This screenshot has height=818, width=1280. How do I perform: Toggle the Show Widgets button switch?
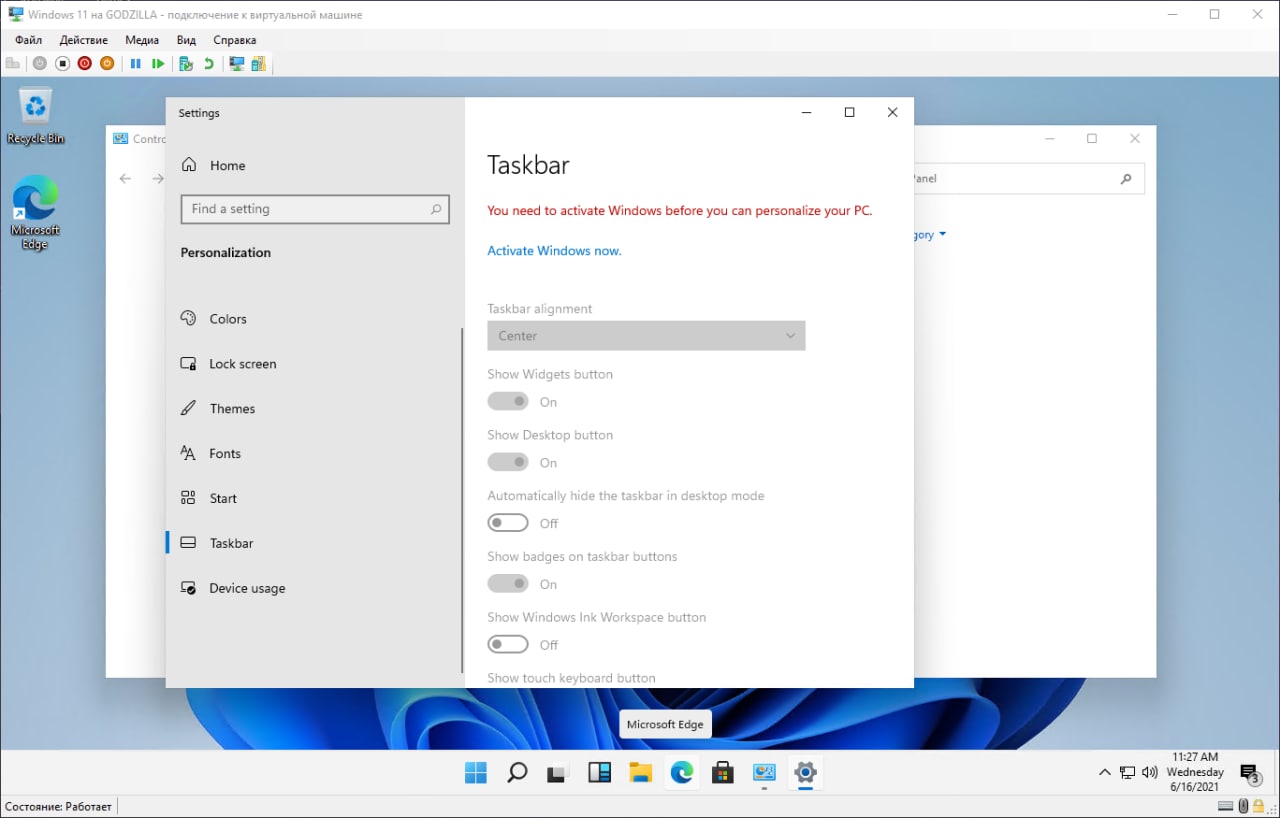508,402
